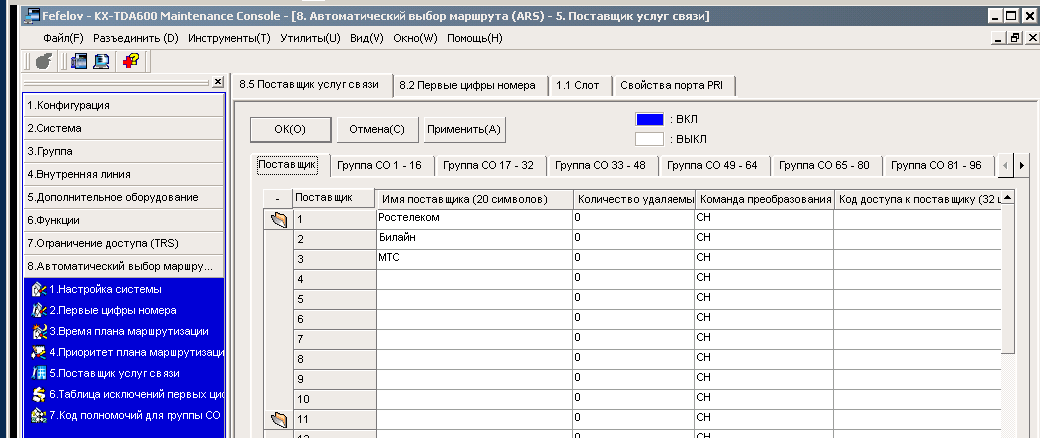The height and width of the screenshot is (438, 1040).
Task: Switch to Группа СО 81 - 96 tab
Action: [939, 165]
